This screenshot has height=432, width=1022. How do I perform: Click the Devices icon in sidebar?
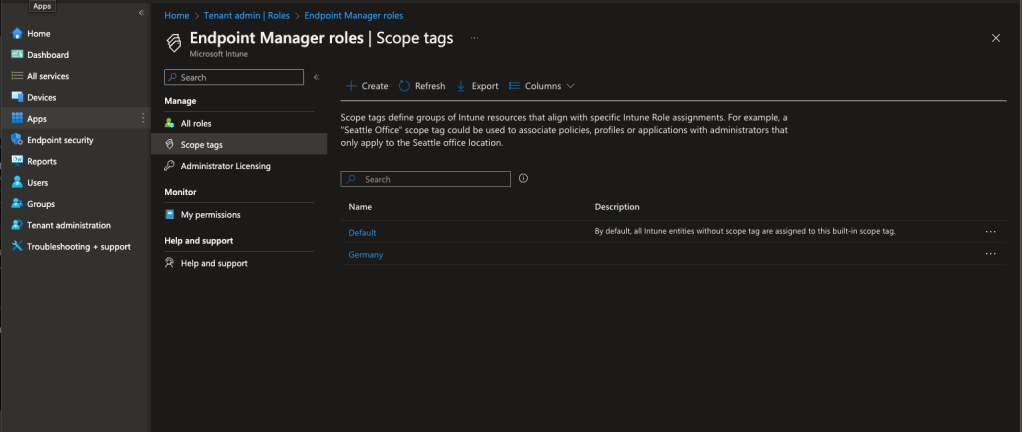[17, 98]
